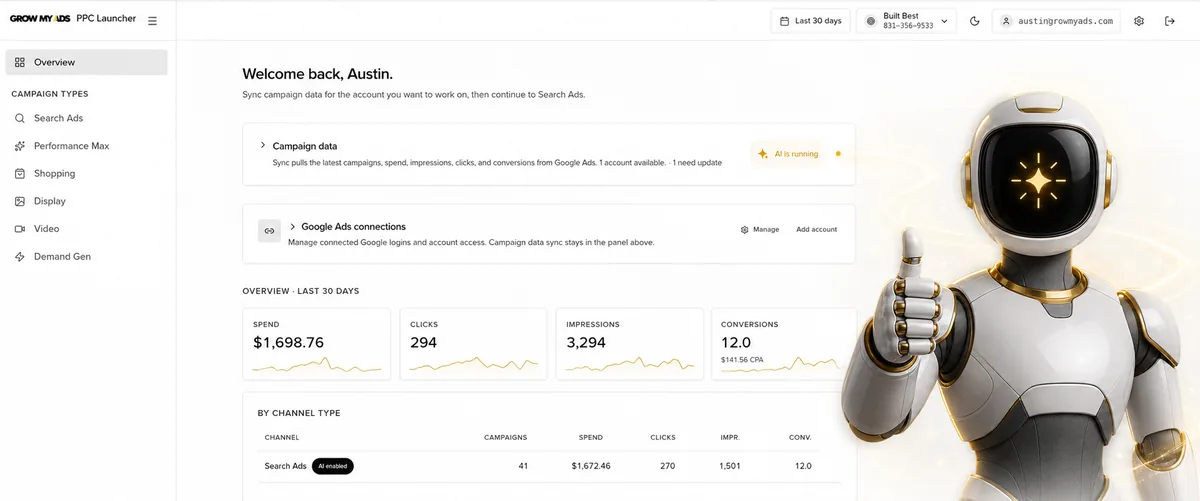This screenshot has height=501, width=1200.
Task: Click the AI enabled badge
Action: [333, 466]
